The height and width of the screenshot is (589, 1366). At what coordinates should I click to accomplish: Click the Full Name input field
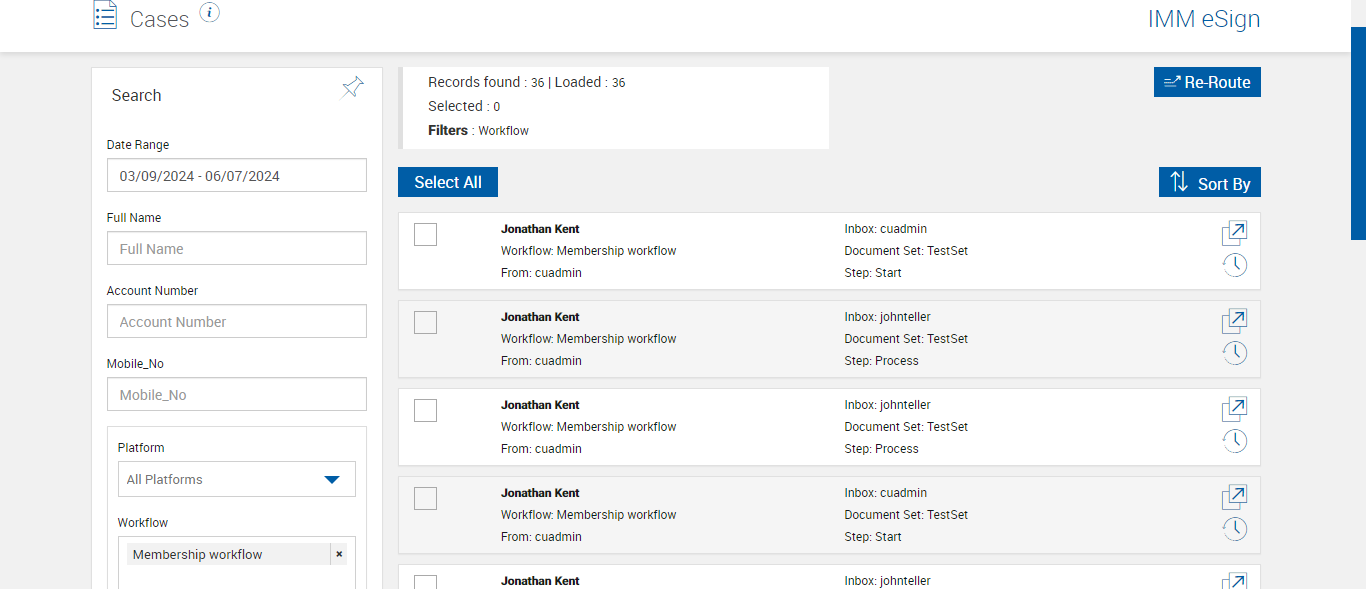click(236, 249)
